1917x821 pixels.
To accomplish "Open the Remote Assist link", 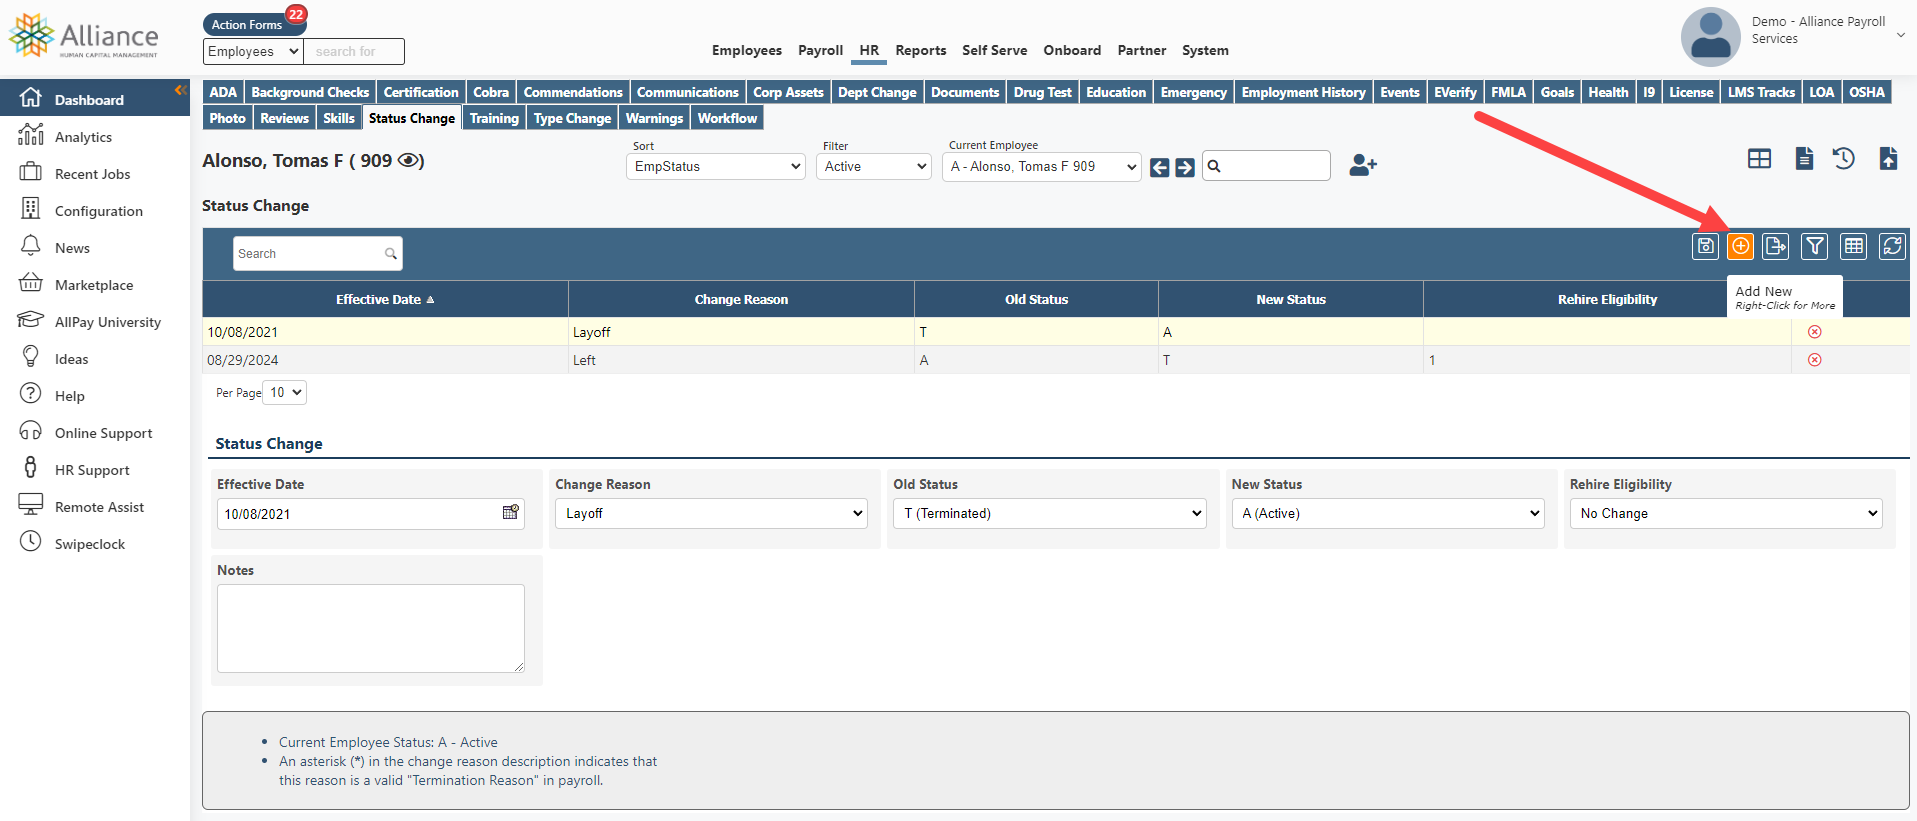I will 99,507.
